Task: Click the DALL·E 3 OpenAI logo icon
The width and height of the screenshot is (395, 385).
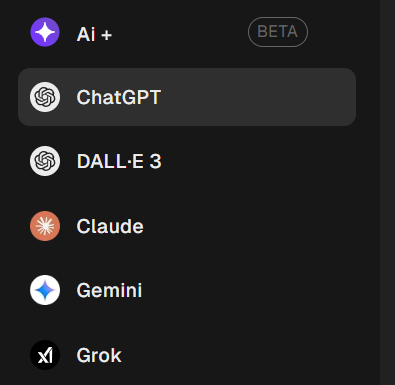Action: tap(45, 161)
